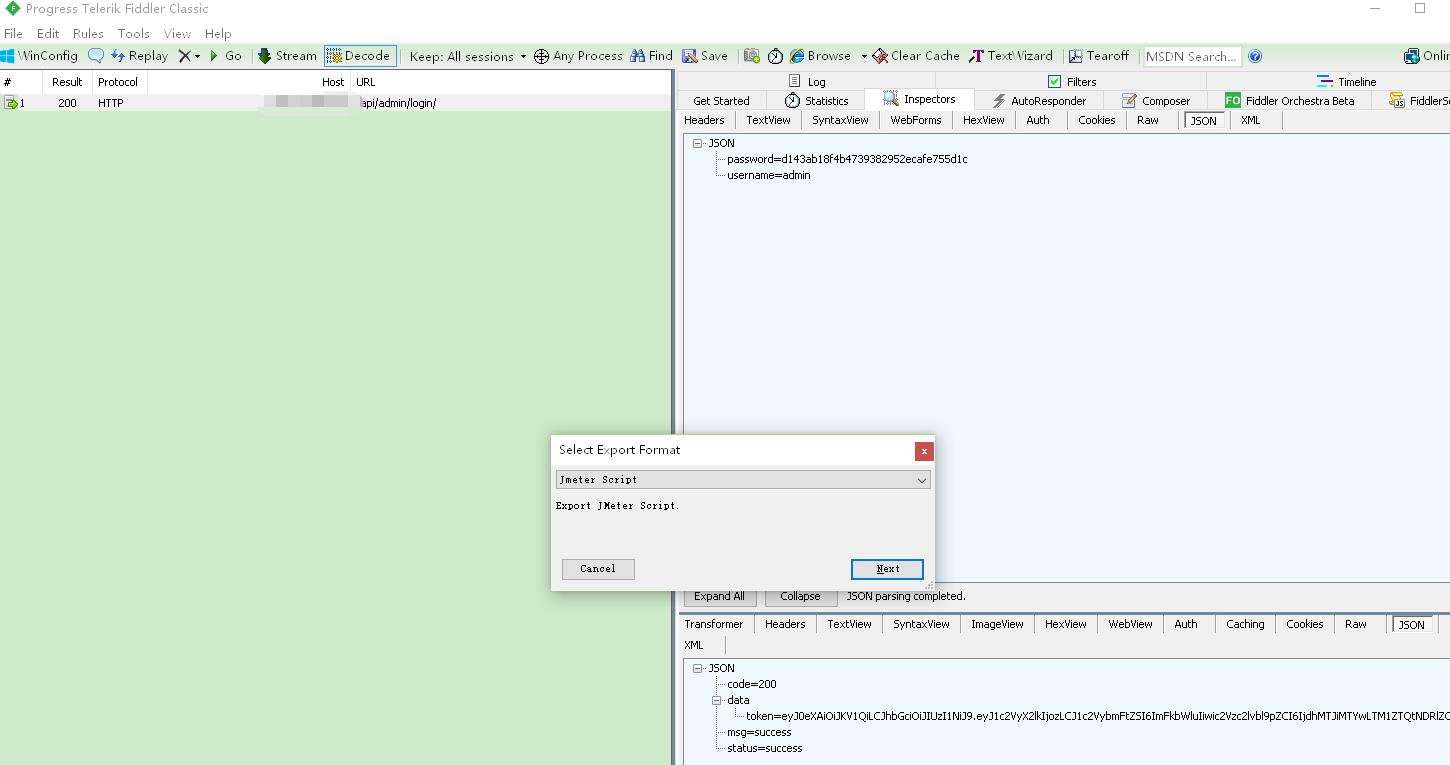The height and width of the screenshot is (765, 1450).
Task: Open the Fiddler Orchestra Beta tab
Action: [x=1290, y=101]
